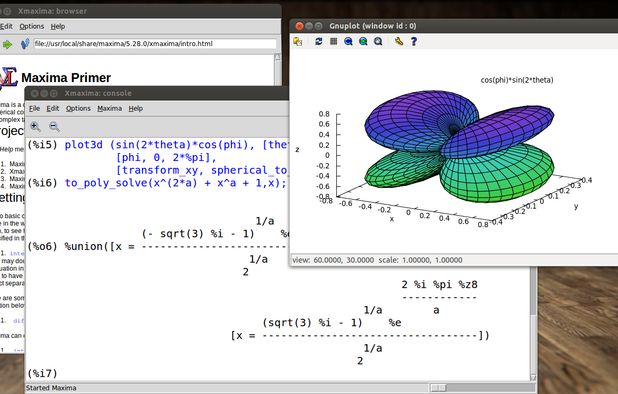Open the Edit menu in Xmaxima console
This screenshot has width=618, height=394.
(52, 108)
